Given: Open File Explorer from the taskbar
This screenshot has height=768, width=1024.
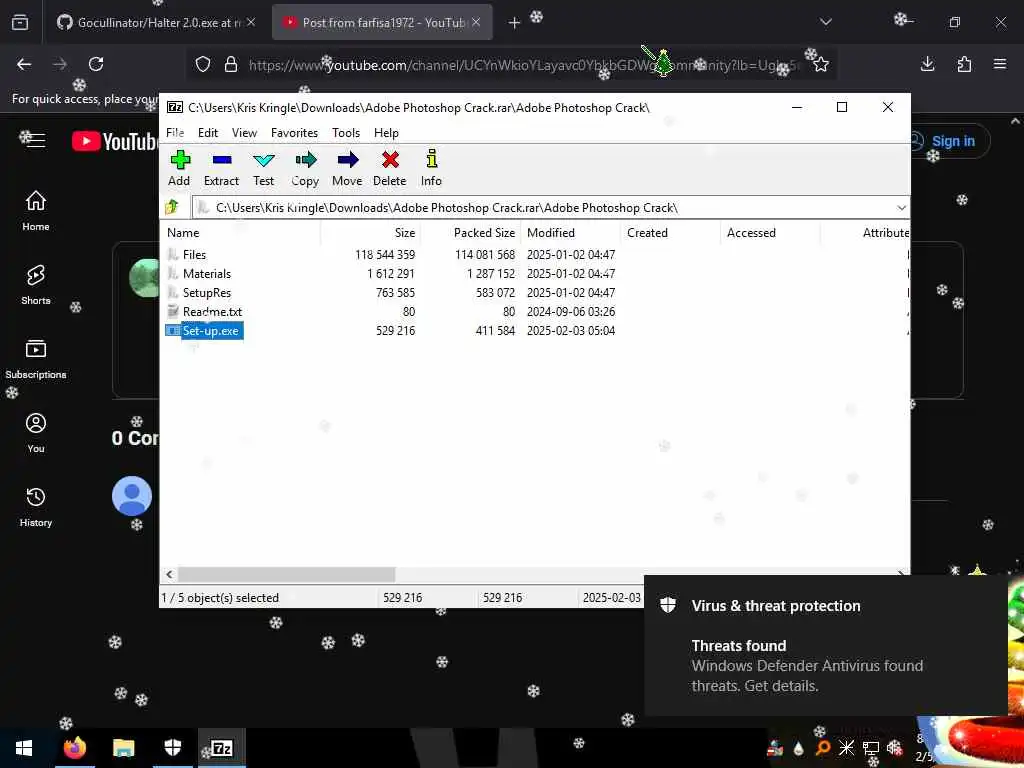Looking at the screenshot, I should (x=123, y=748).
